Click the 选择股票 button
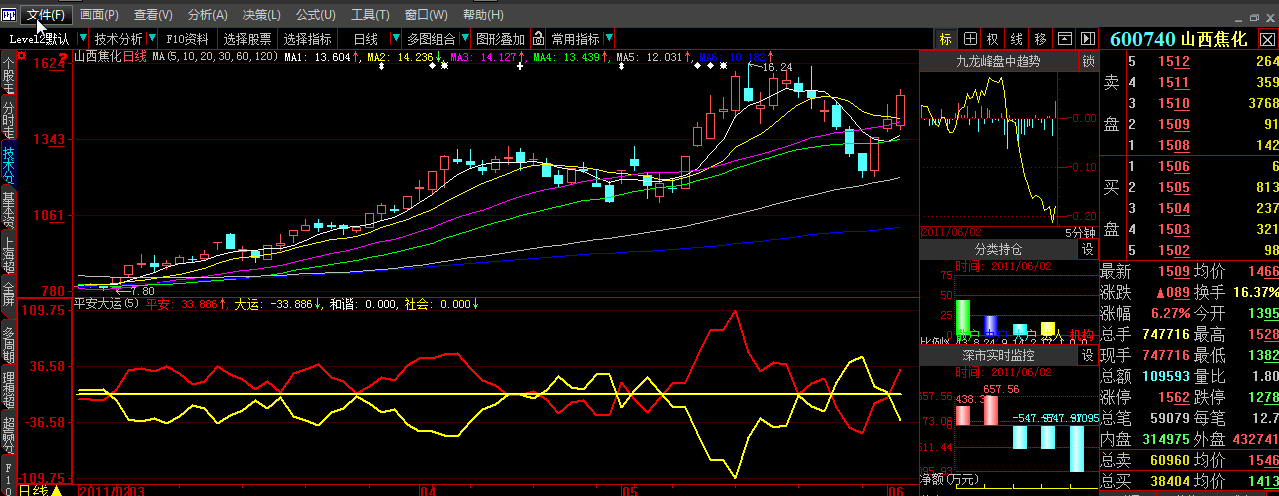The width and height of the screenshot is (1279, 496). [247, 39]
